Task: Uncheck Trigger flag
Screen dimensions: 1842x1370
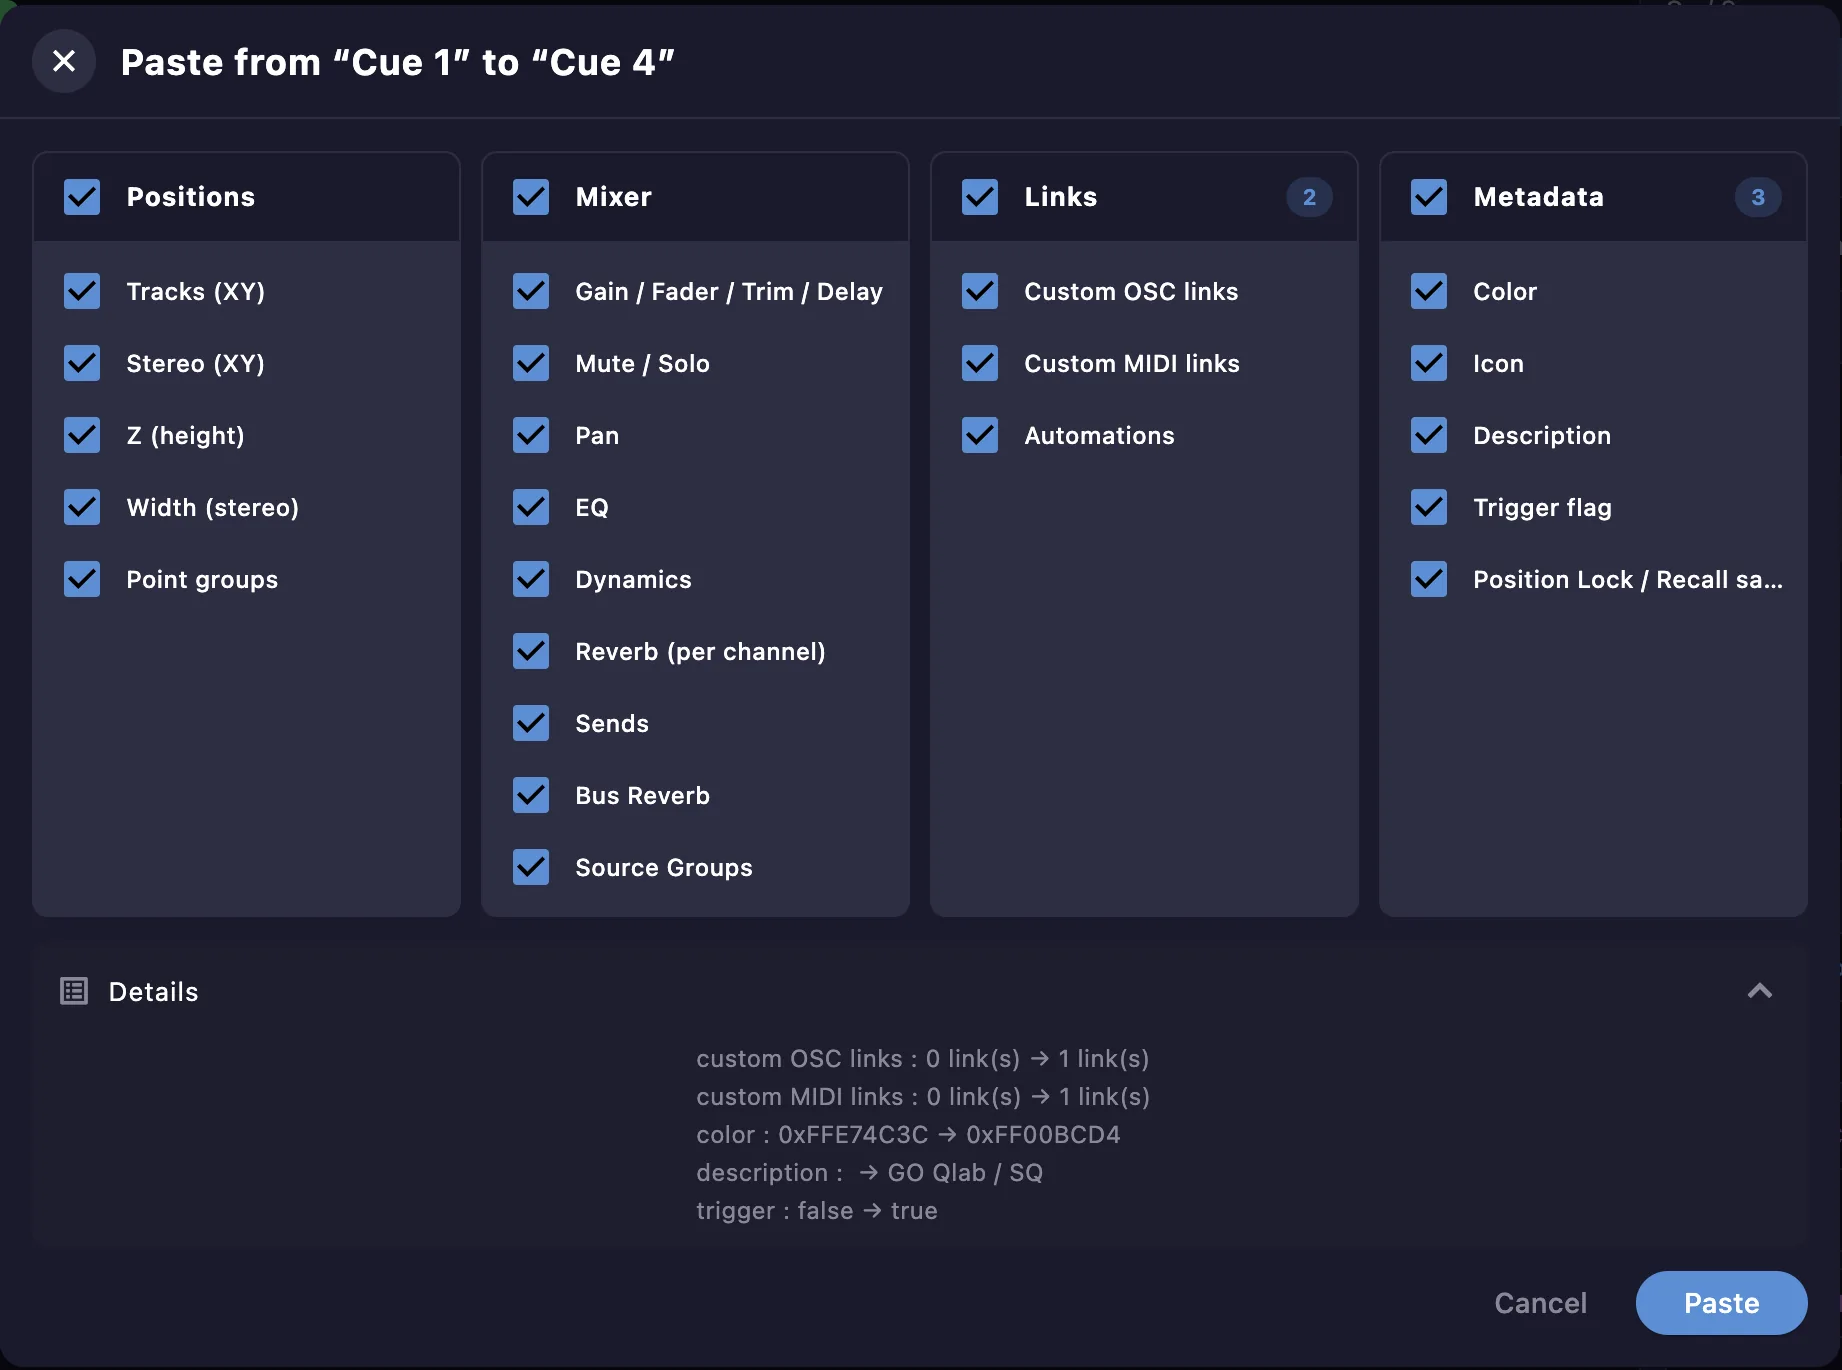Action: [1429, 507]
